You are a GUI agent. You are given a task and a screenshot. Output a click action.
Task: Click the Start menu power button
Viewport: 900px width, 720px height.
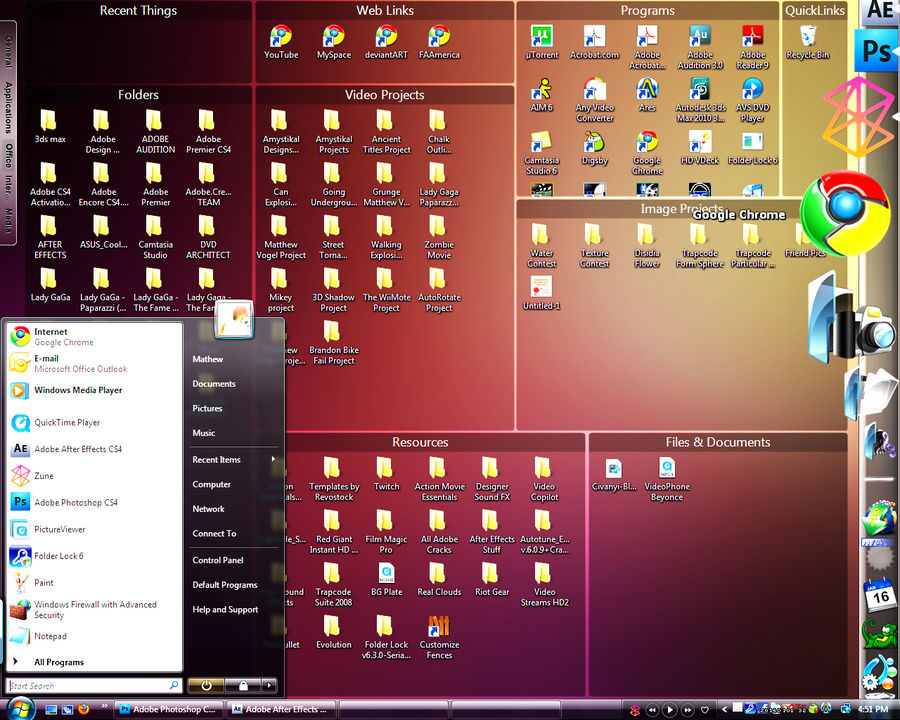[206, 685]
